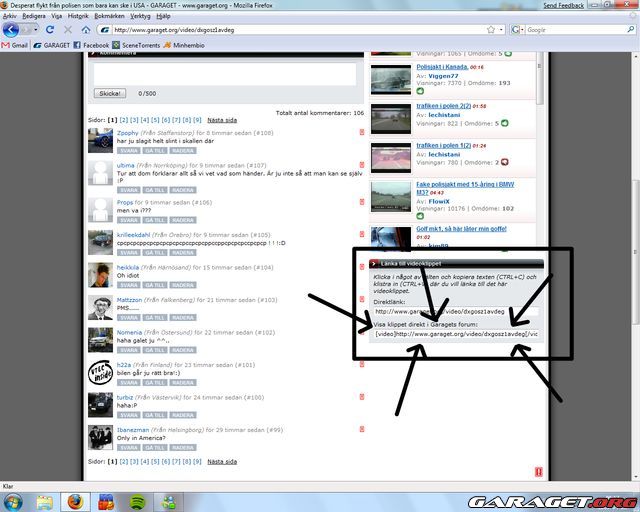Click the Windows Start button
Image resolution: width=640 pixels, height=512 pixels.
click(12, 500)
